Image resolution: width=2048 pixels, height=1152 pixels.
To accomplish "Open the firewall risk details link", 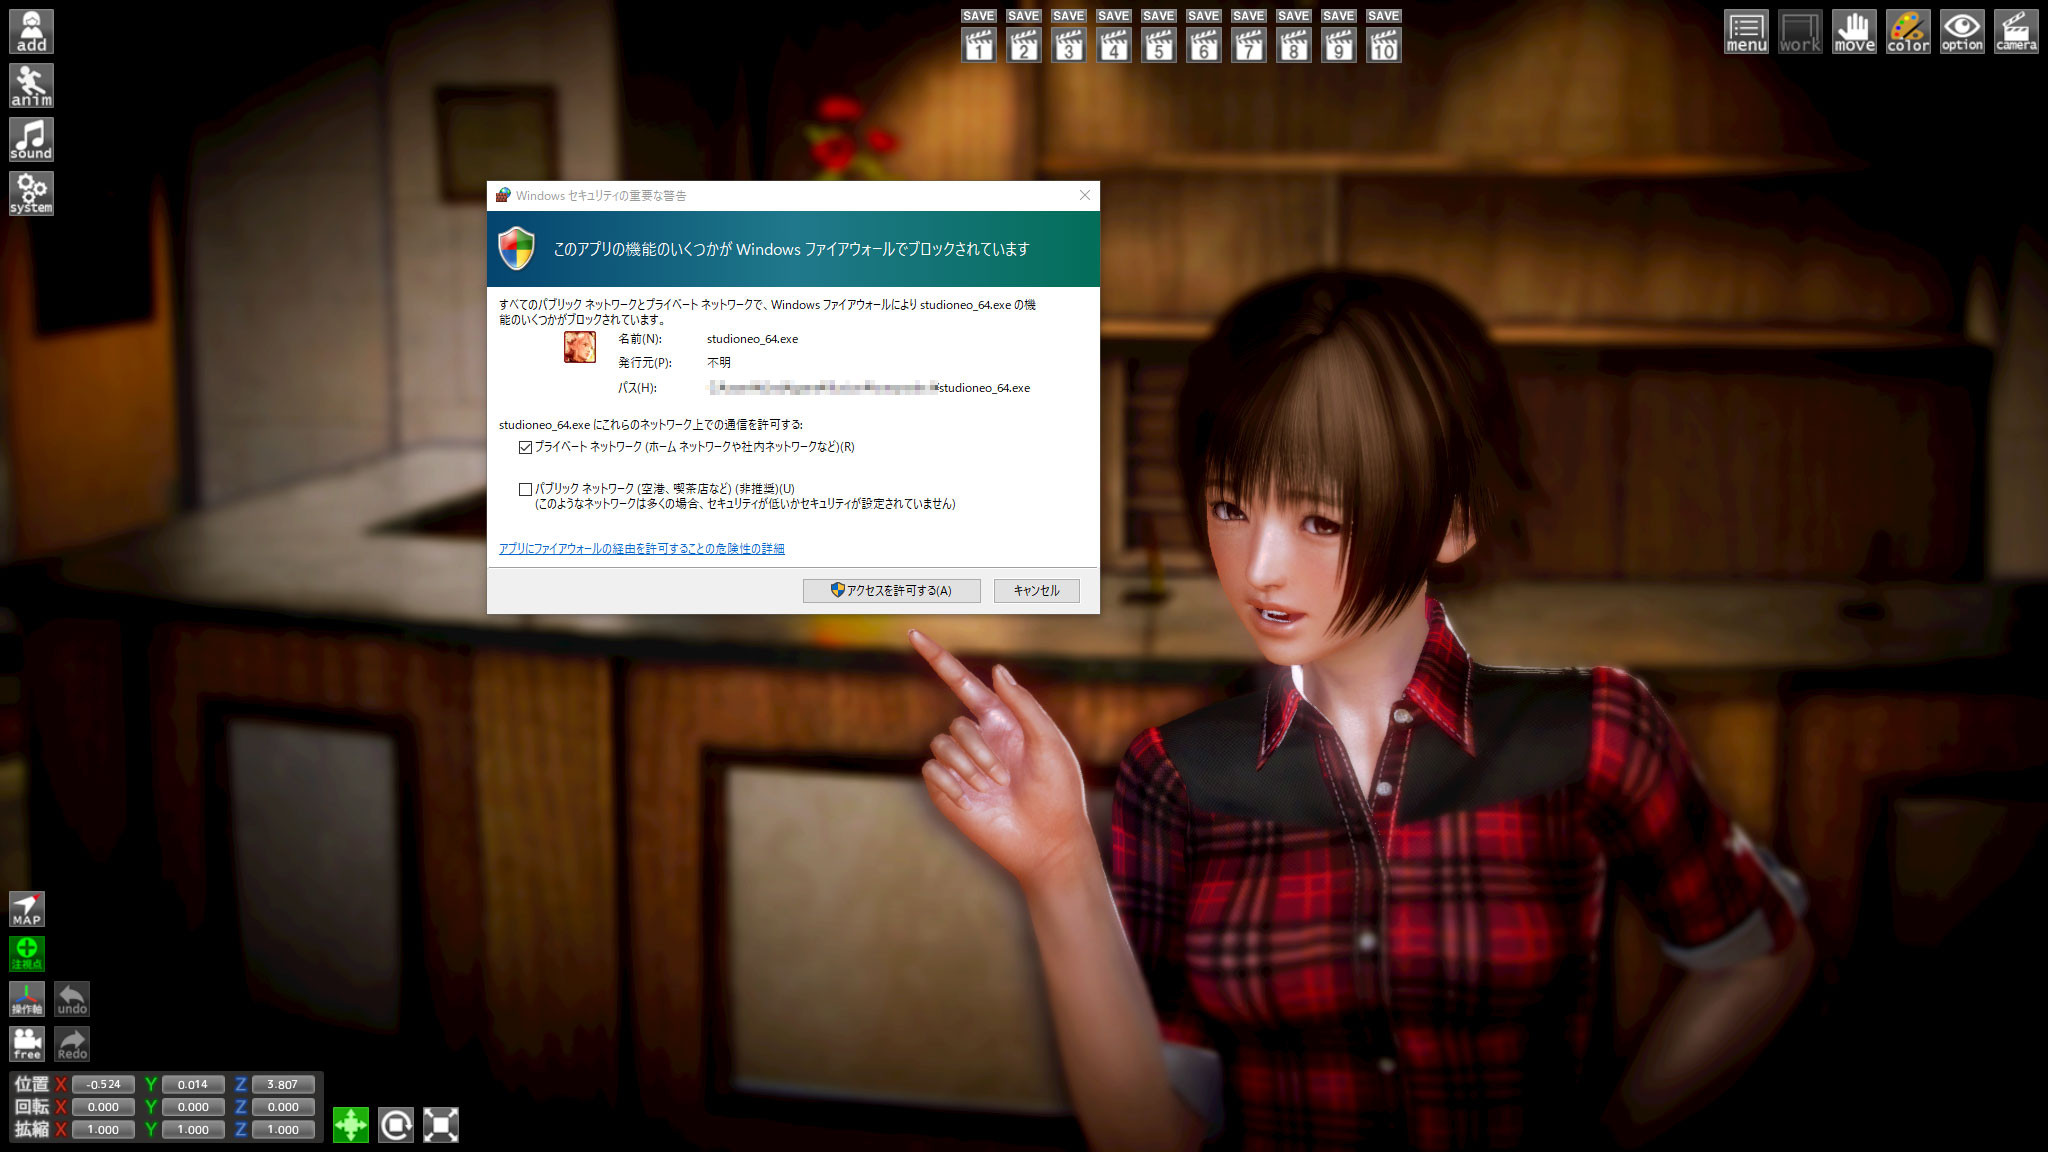I will coord(641,549).
